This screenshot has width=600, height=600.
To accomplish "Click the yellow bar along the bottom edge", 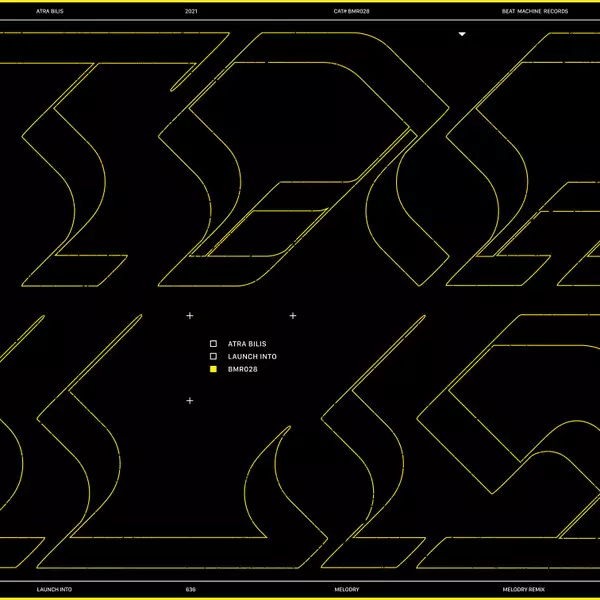I will point(300,598).
